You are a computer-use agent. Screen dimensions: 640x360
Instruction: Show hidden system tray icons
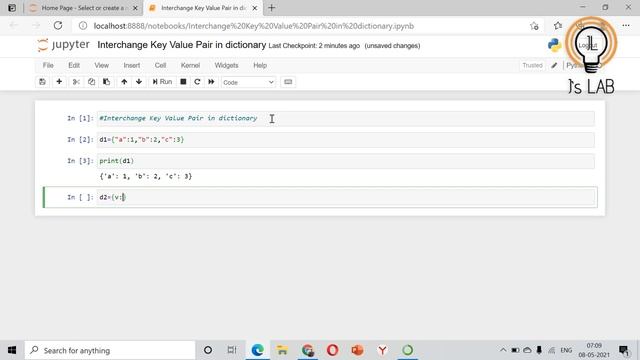[x=503, y=350]
